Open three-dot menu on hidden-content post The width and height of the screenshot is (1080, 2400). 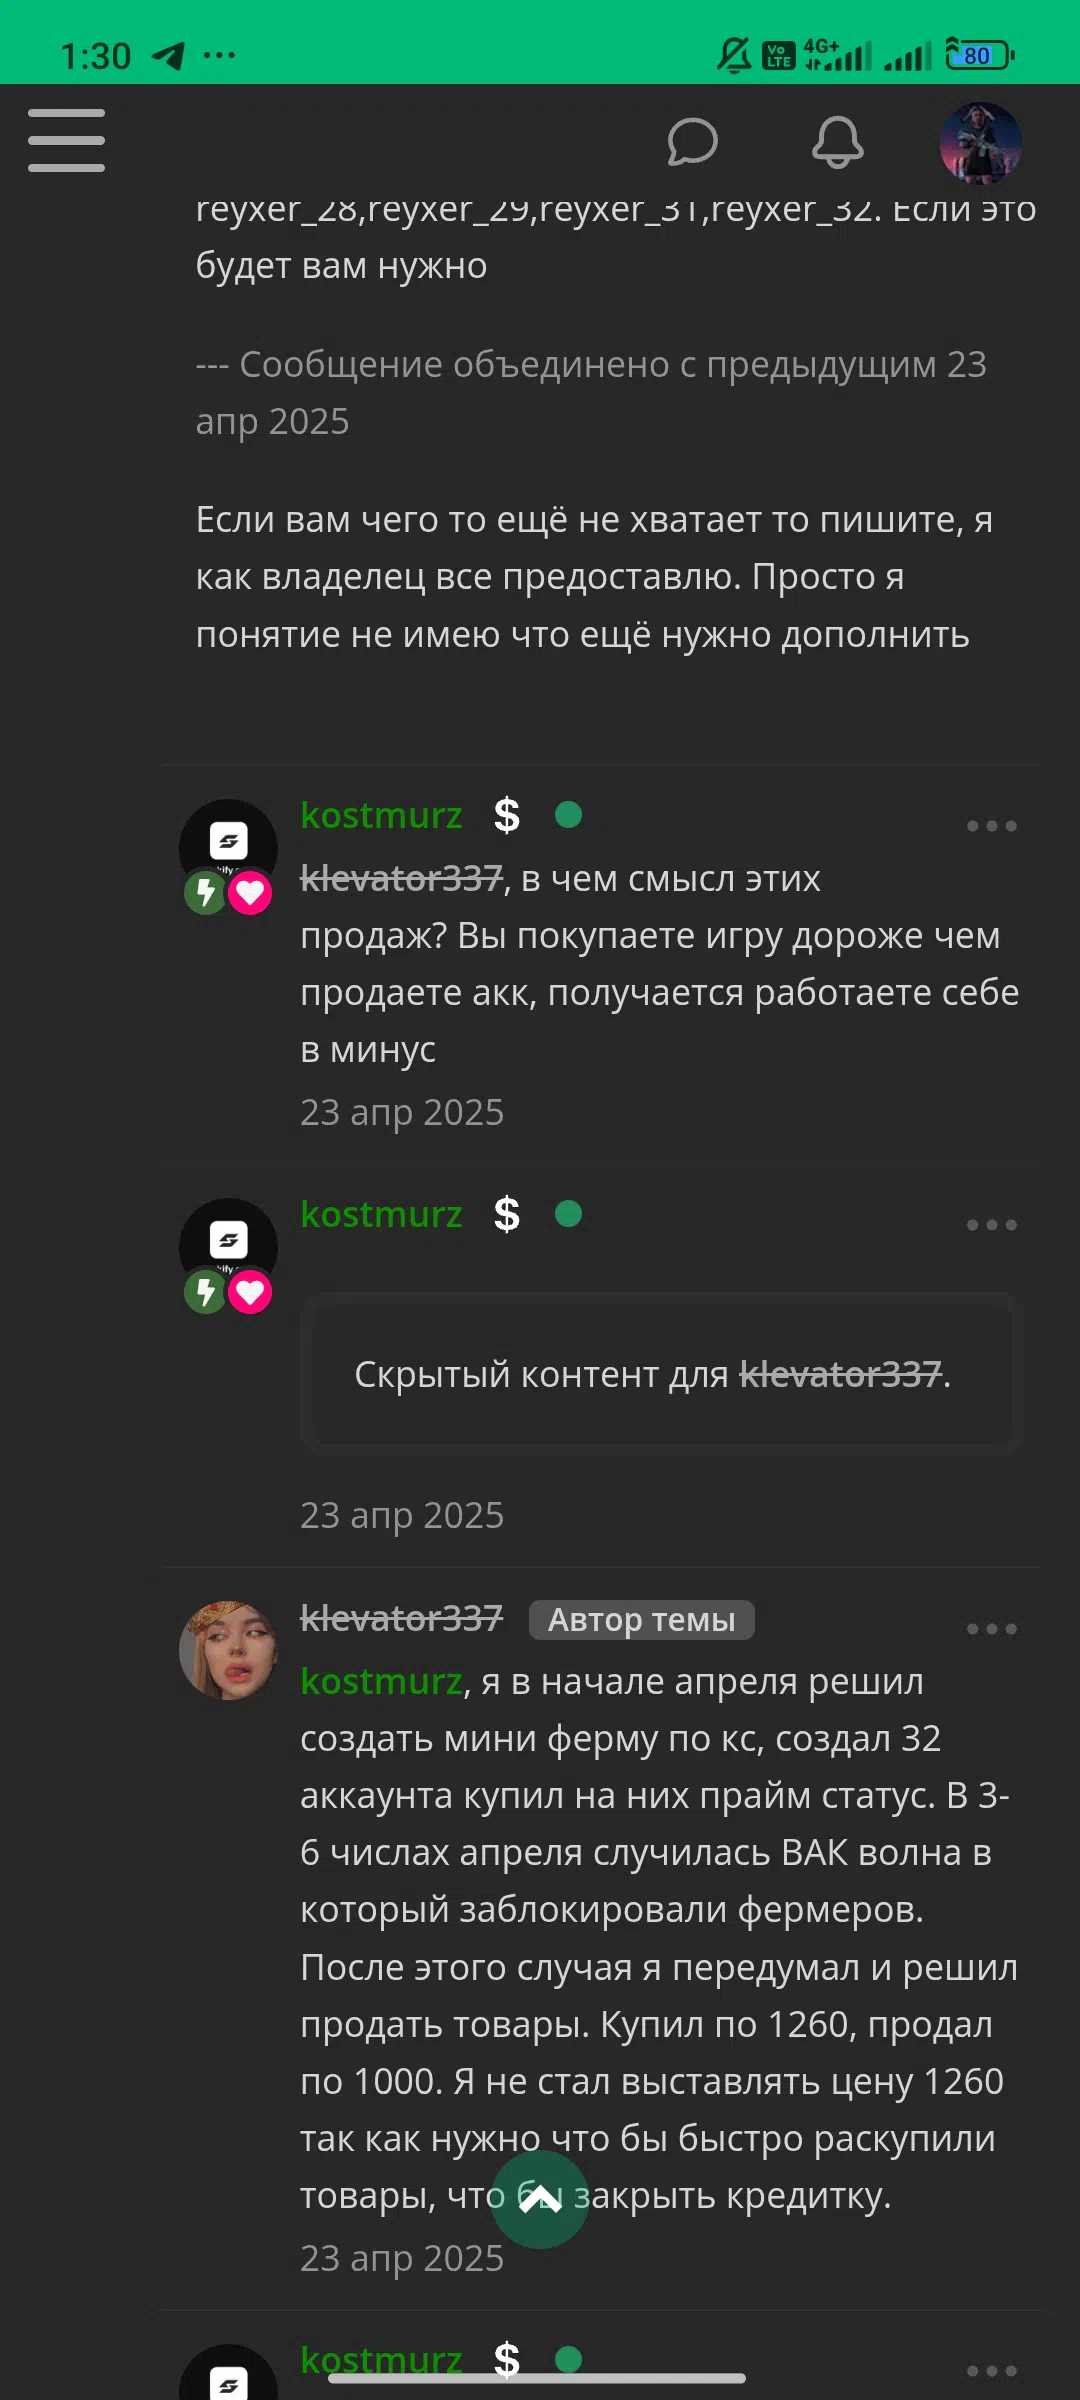pos(991,1225)
